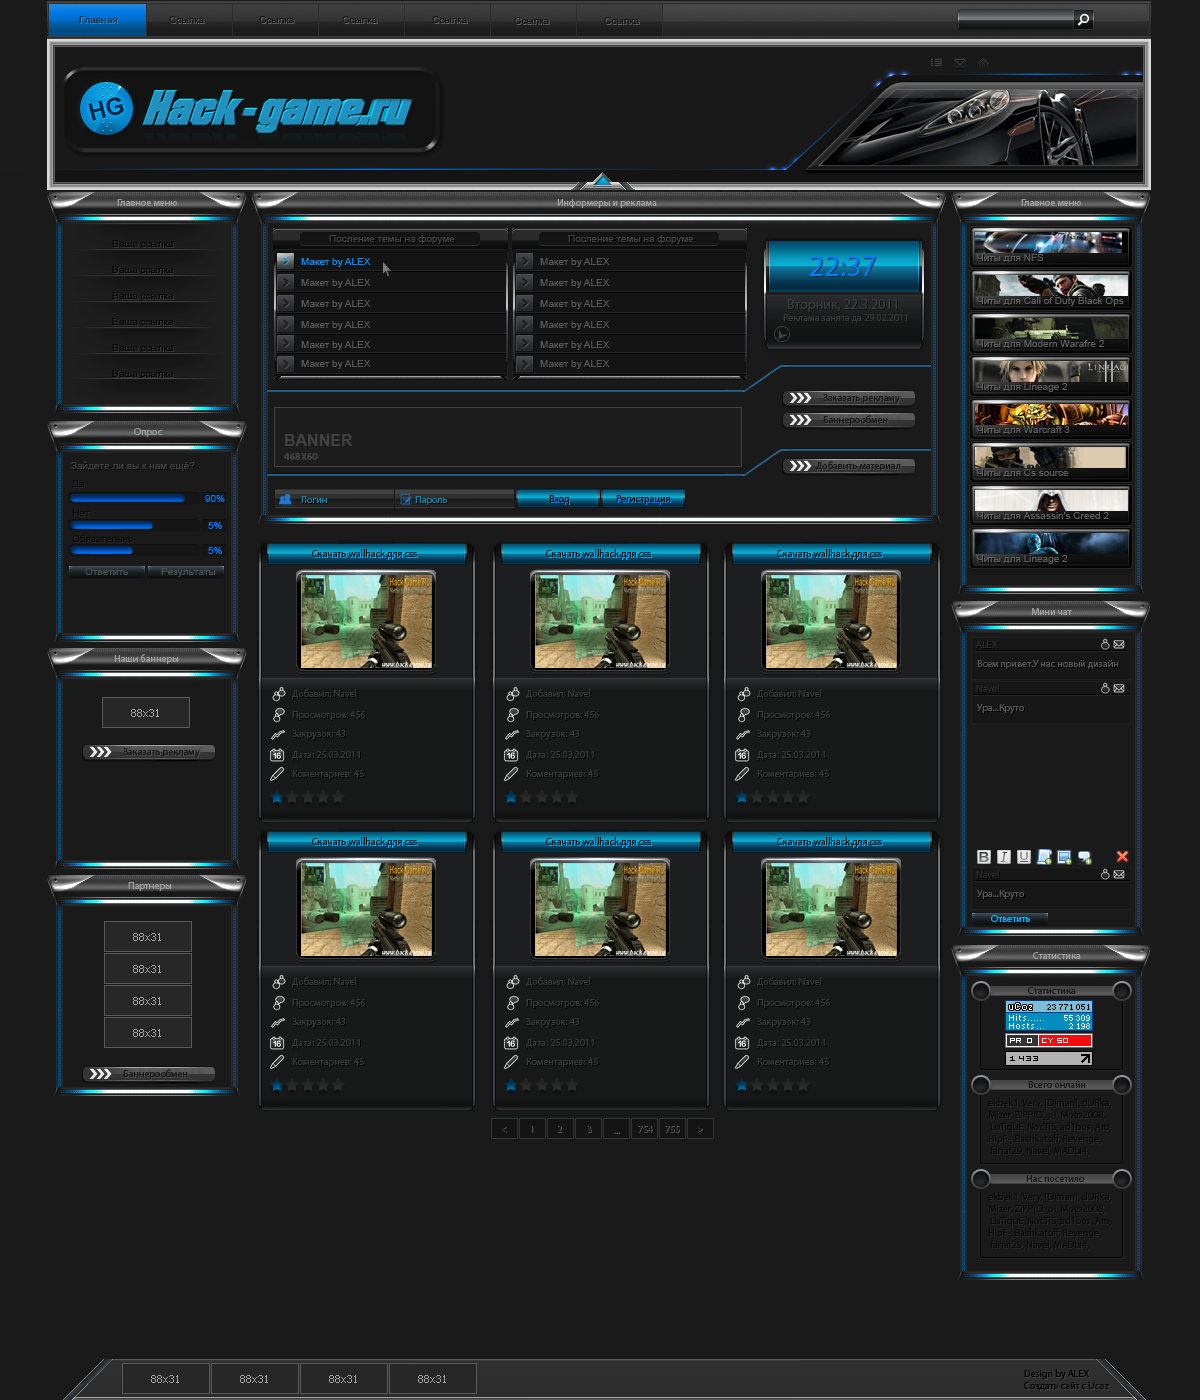The height and width of the screenshot is (1400, 1200).
Task: Click the Добавить материал button
Action: (x=849, y=465)
